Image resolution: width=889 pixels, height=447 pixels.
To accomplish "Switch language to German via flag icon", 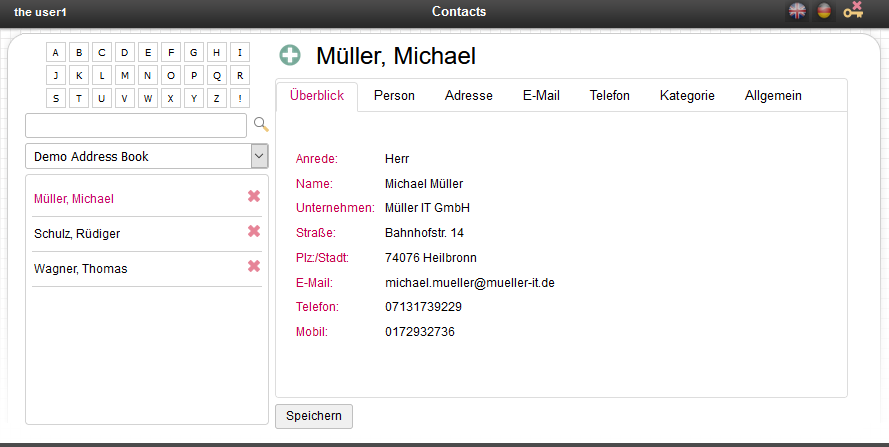I will (x=824, y=11).
